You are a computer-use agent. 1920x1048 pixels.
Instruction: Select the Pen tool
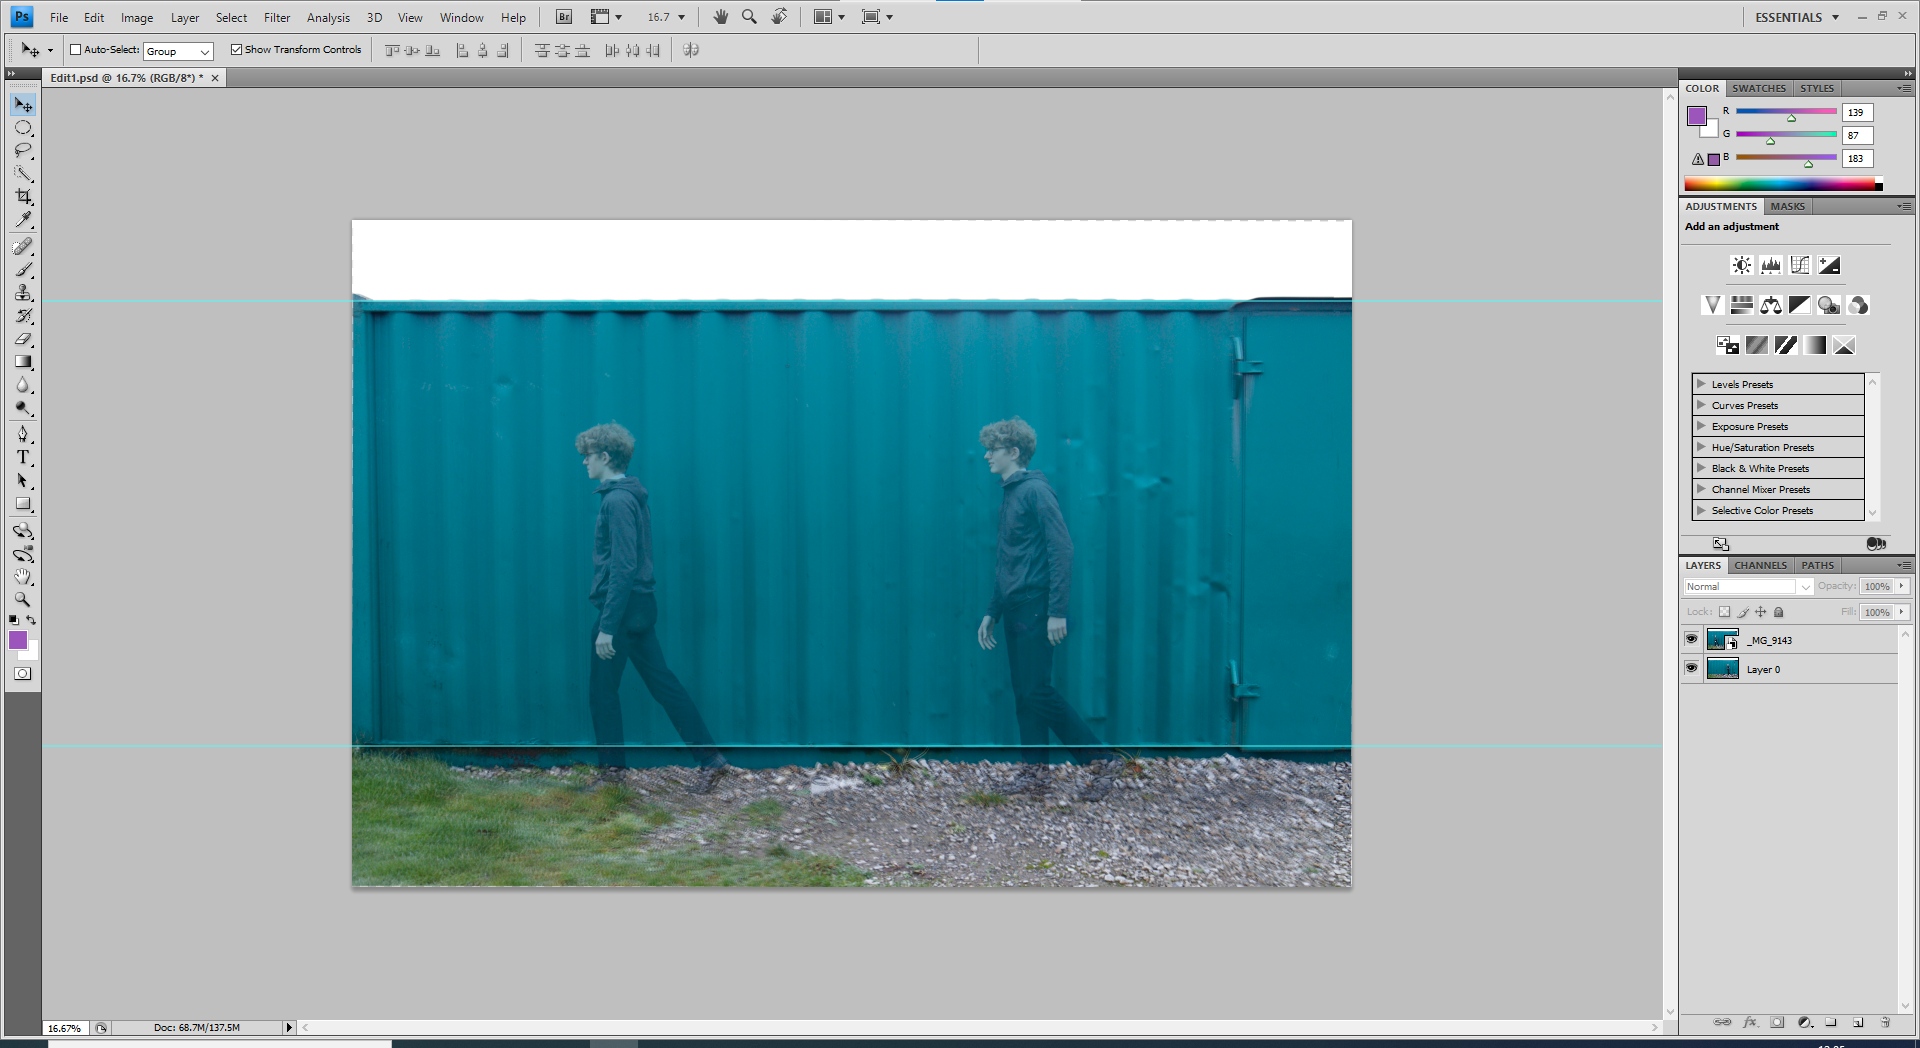pos(23,434)
